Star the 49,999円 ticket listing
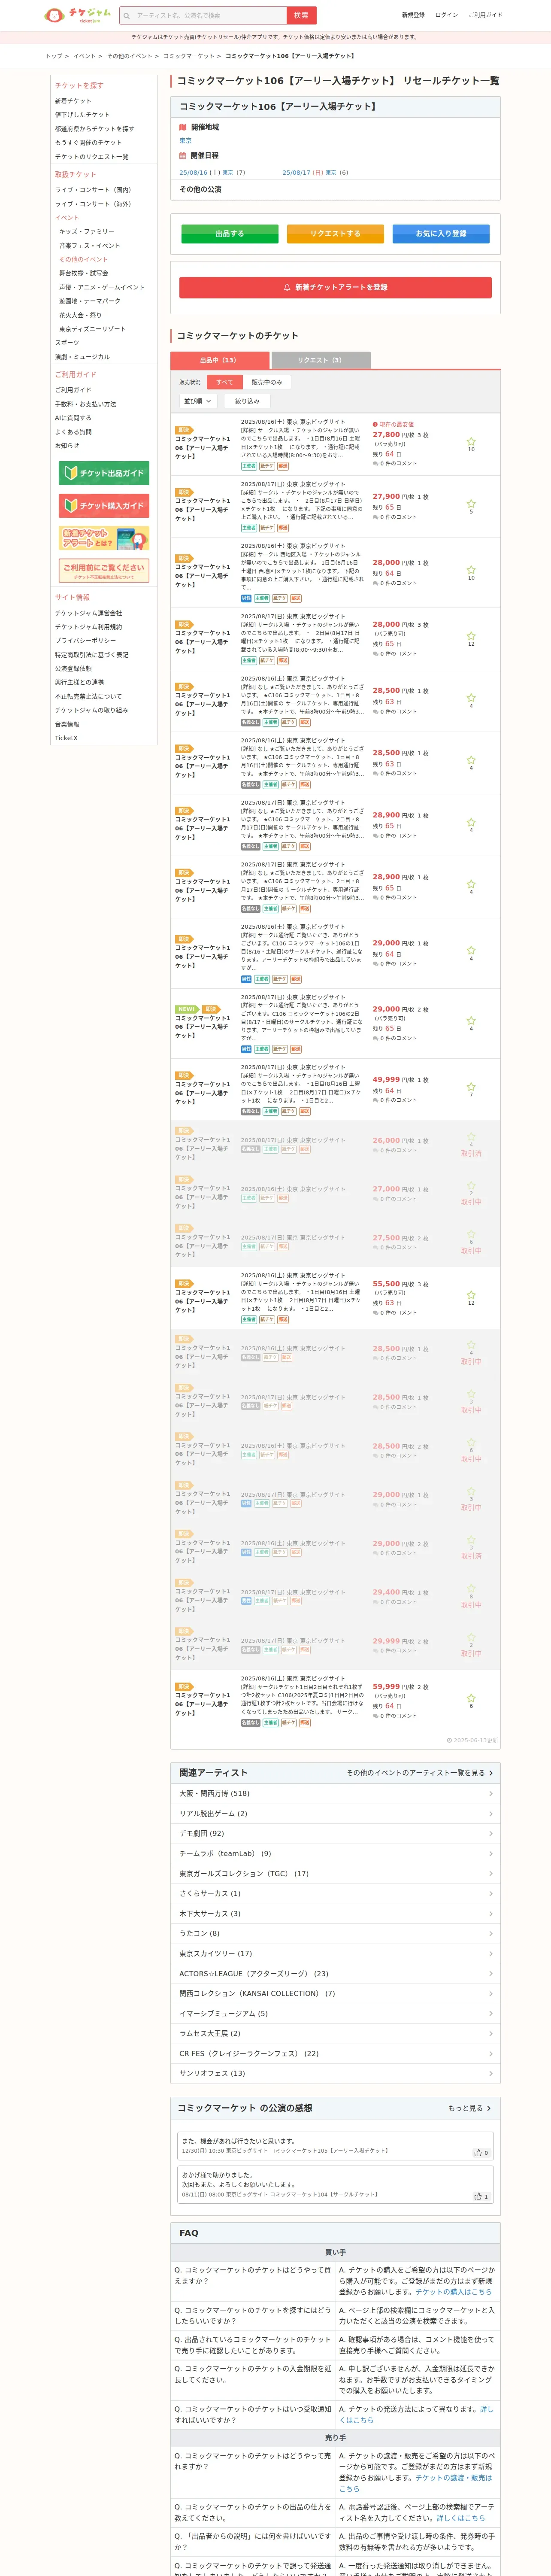The width and height of the screenshot is (551, 2576). (x=471, y=1086)
